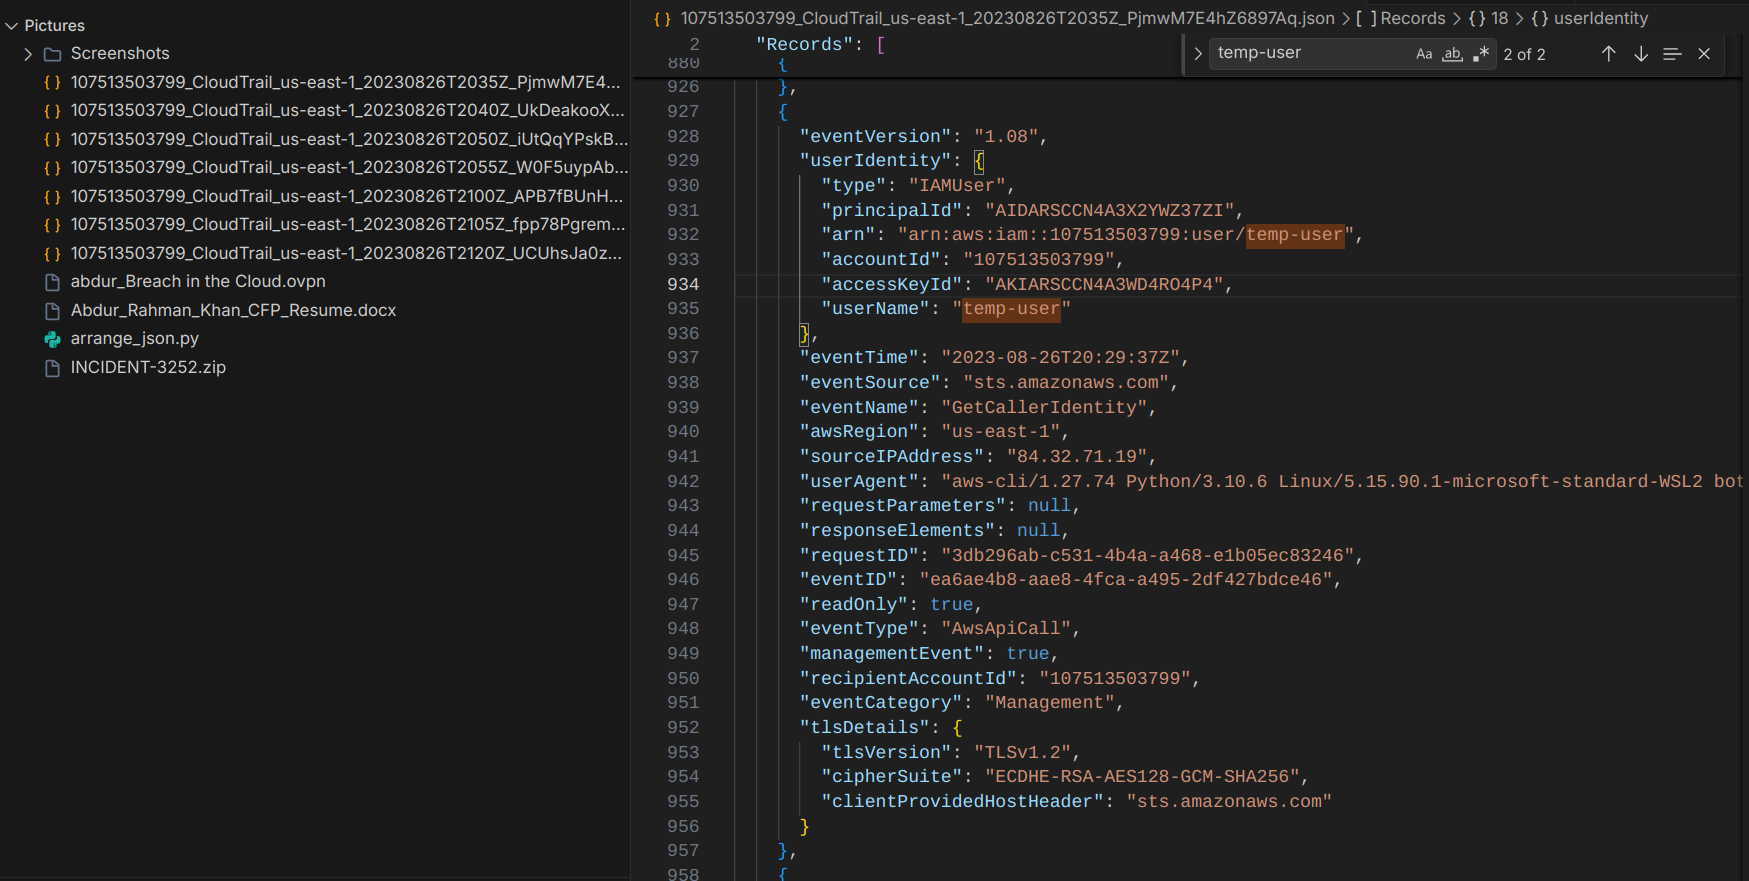Screen dimensions: 1749x881
Task: Open the arrange_json.py file
Action: [134, 339]
